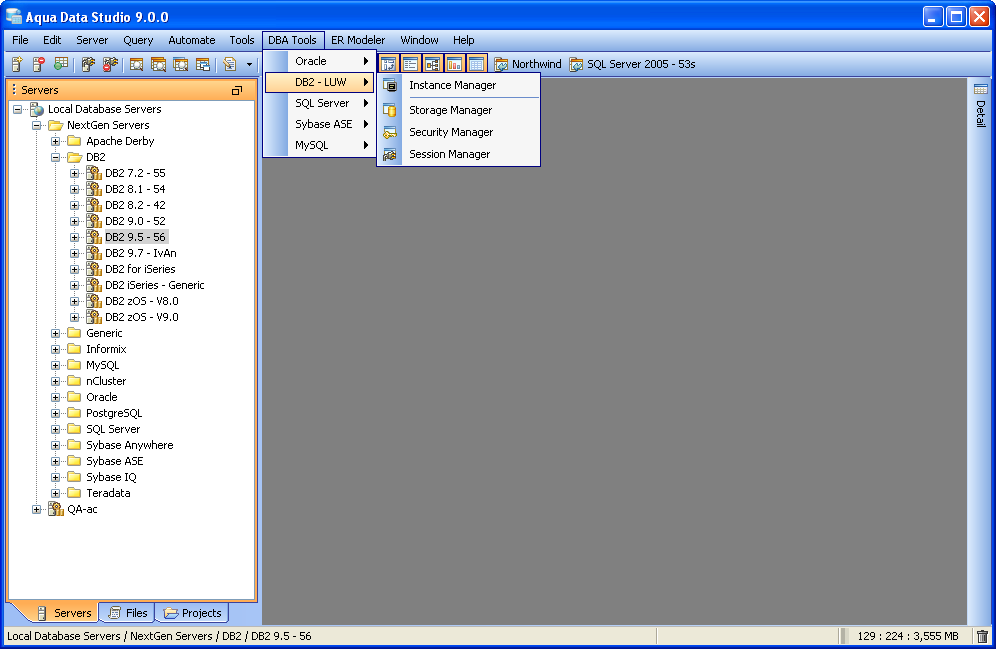Click the memory usage status readout
Viewport: 996px width, 649px height.
pyautogui.click(x=908, y=636)
